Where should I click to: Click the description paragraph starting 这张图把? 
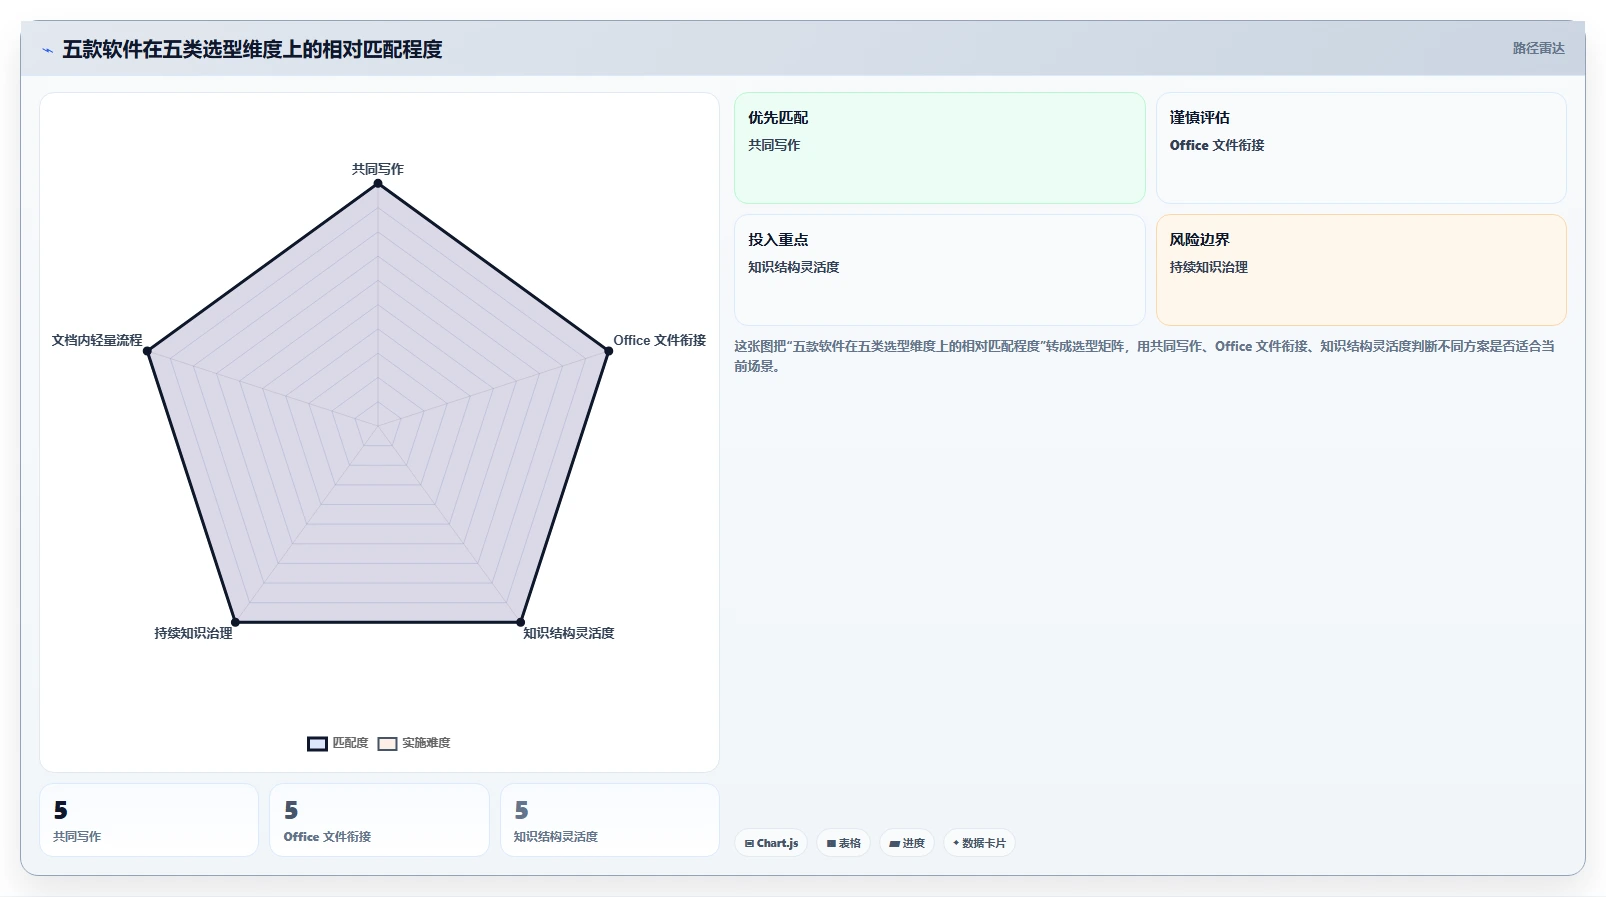click(x=1145, y=356)
